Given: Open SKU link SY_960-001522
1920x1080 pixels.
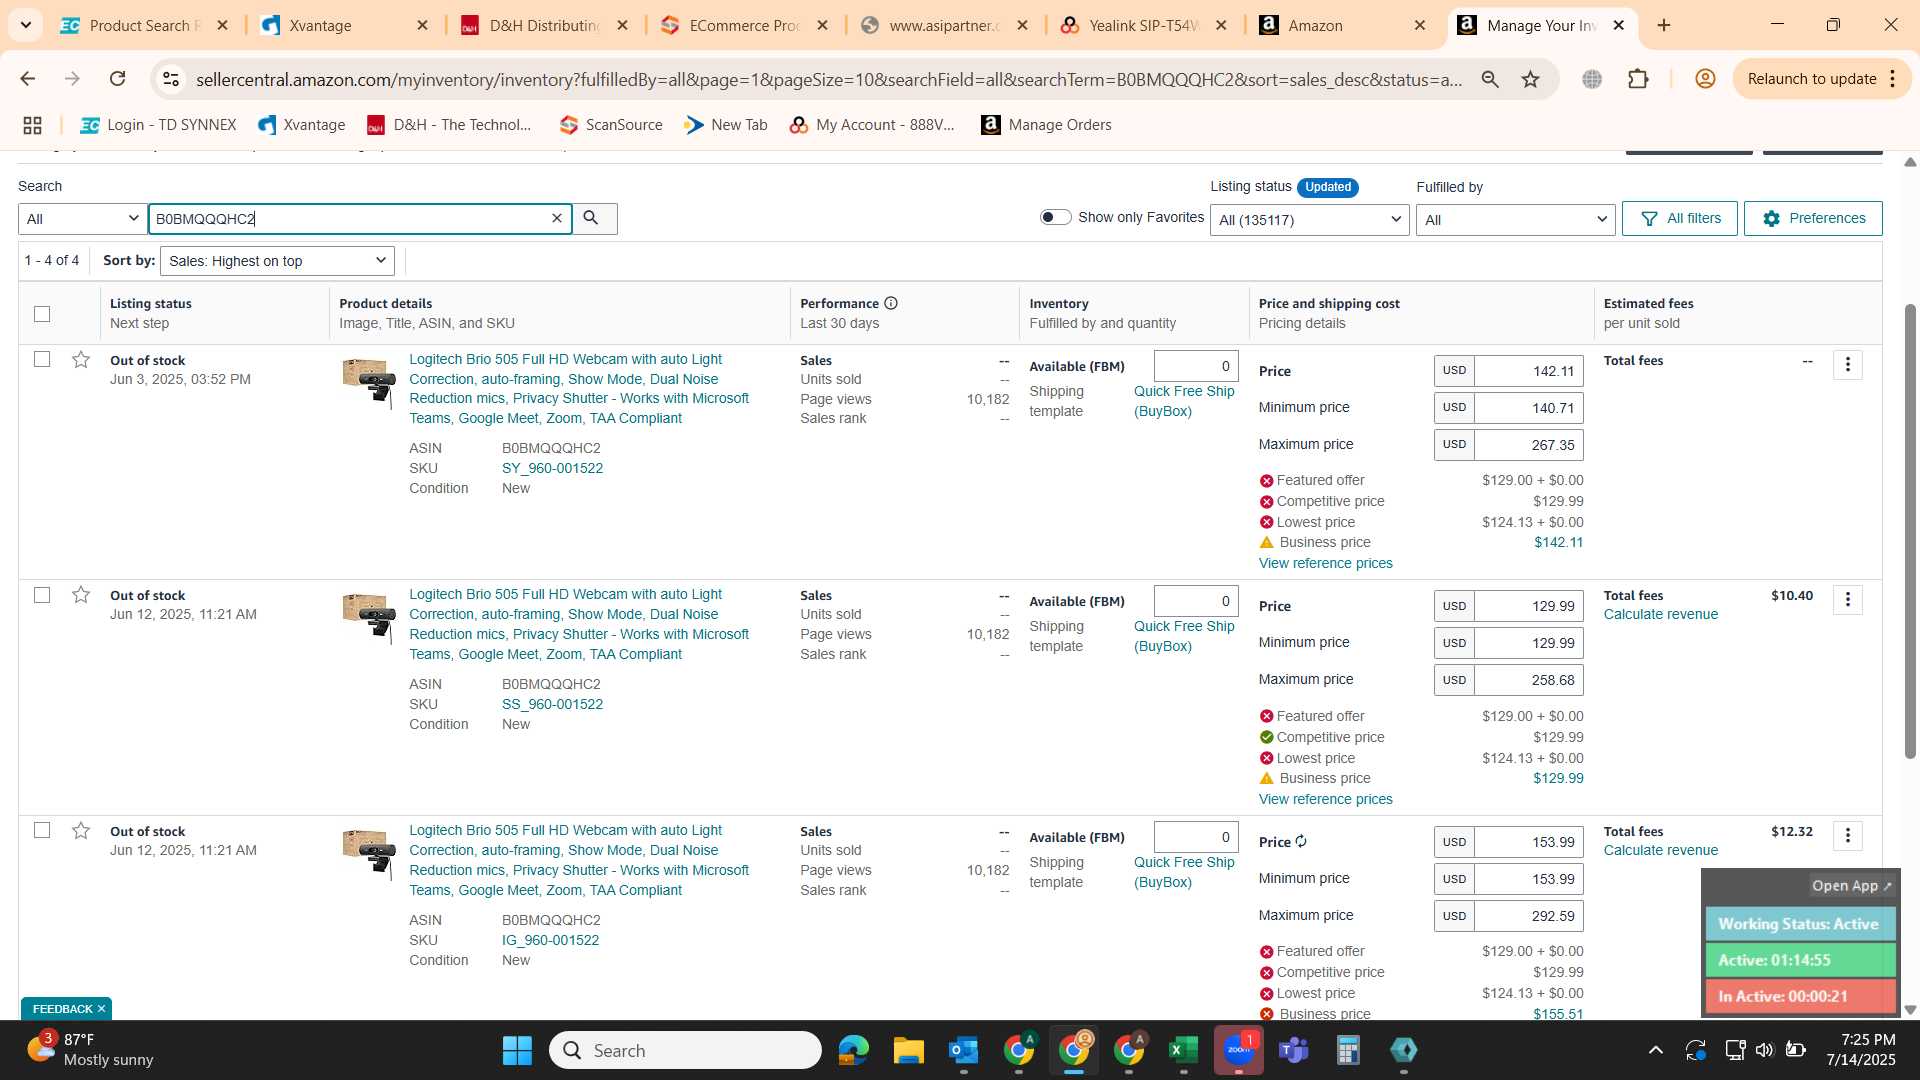Looking at the screenshot, I should [552, 468].
